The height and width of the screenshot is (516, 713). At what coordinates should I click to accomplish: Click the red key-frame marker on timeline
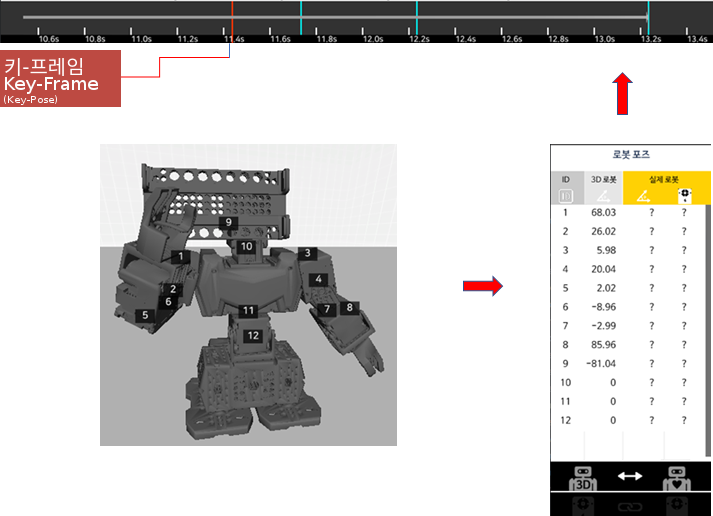232,20
